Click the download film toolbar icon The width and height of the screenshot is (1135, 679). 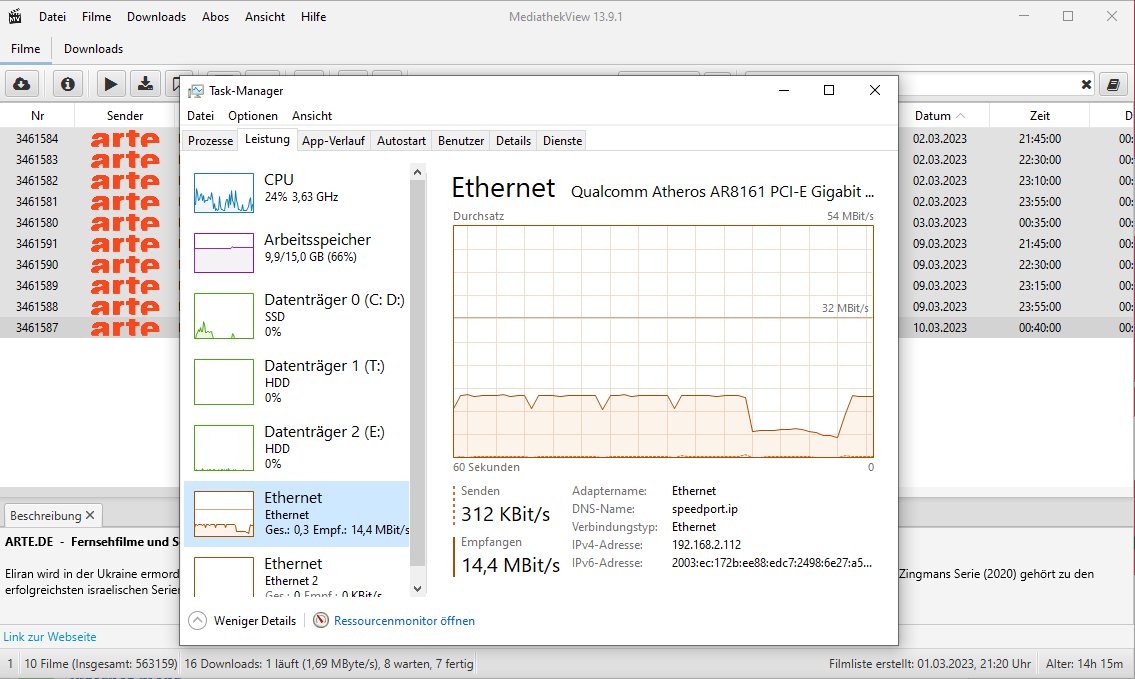(x=145, y=84)
